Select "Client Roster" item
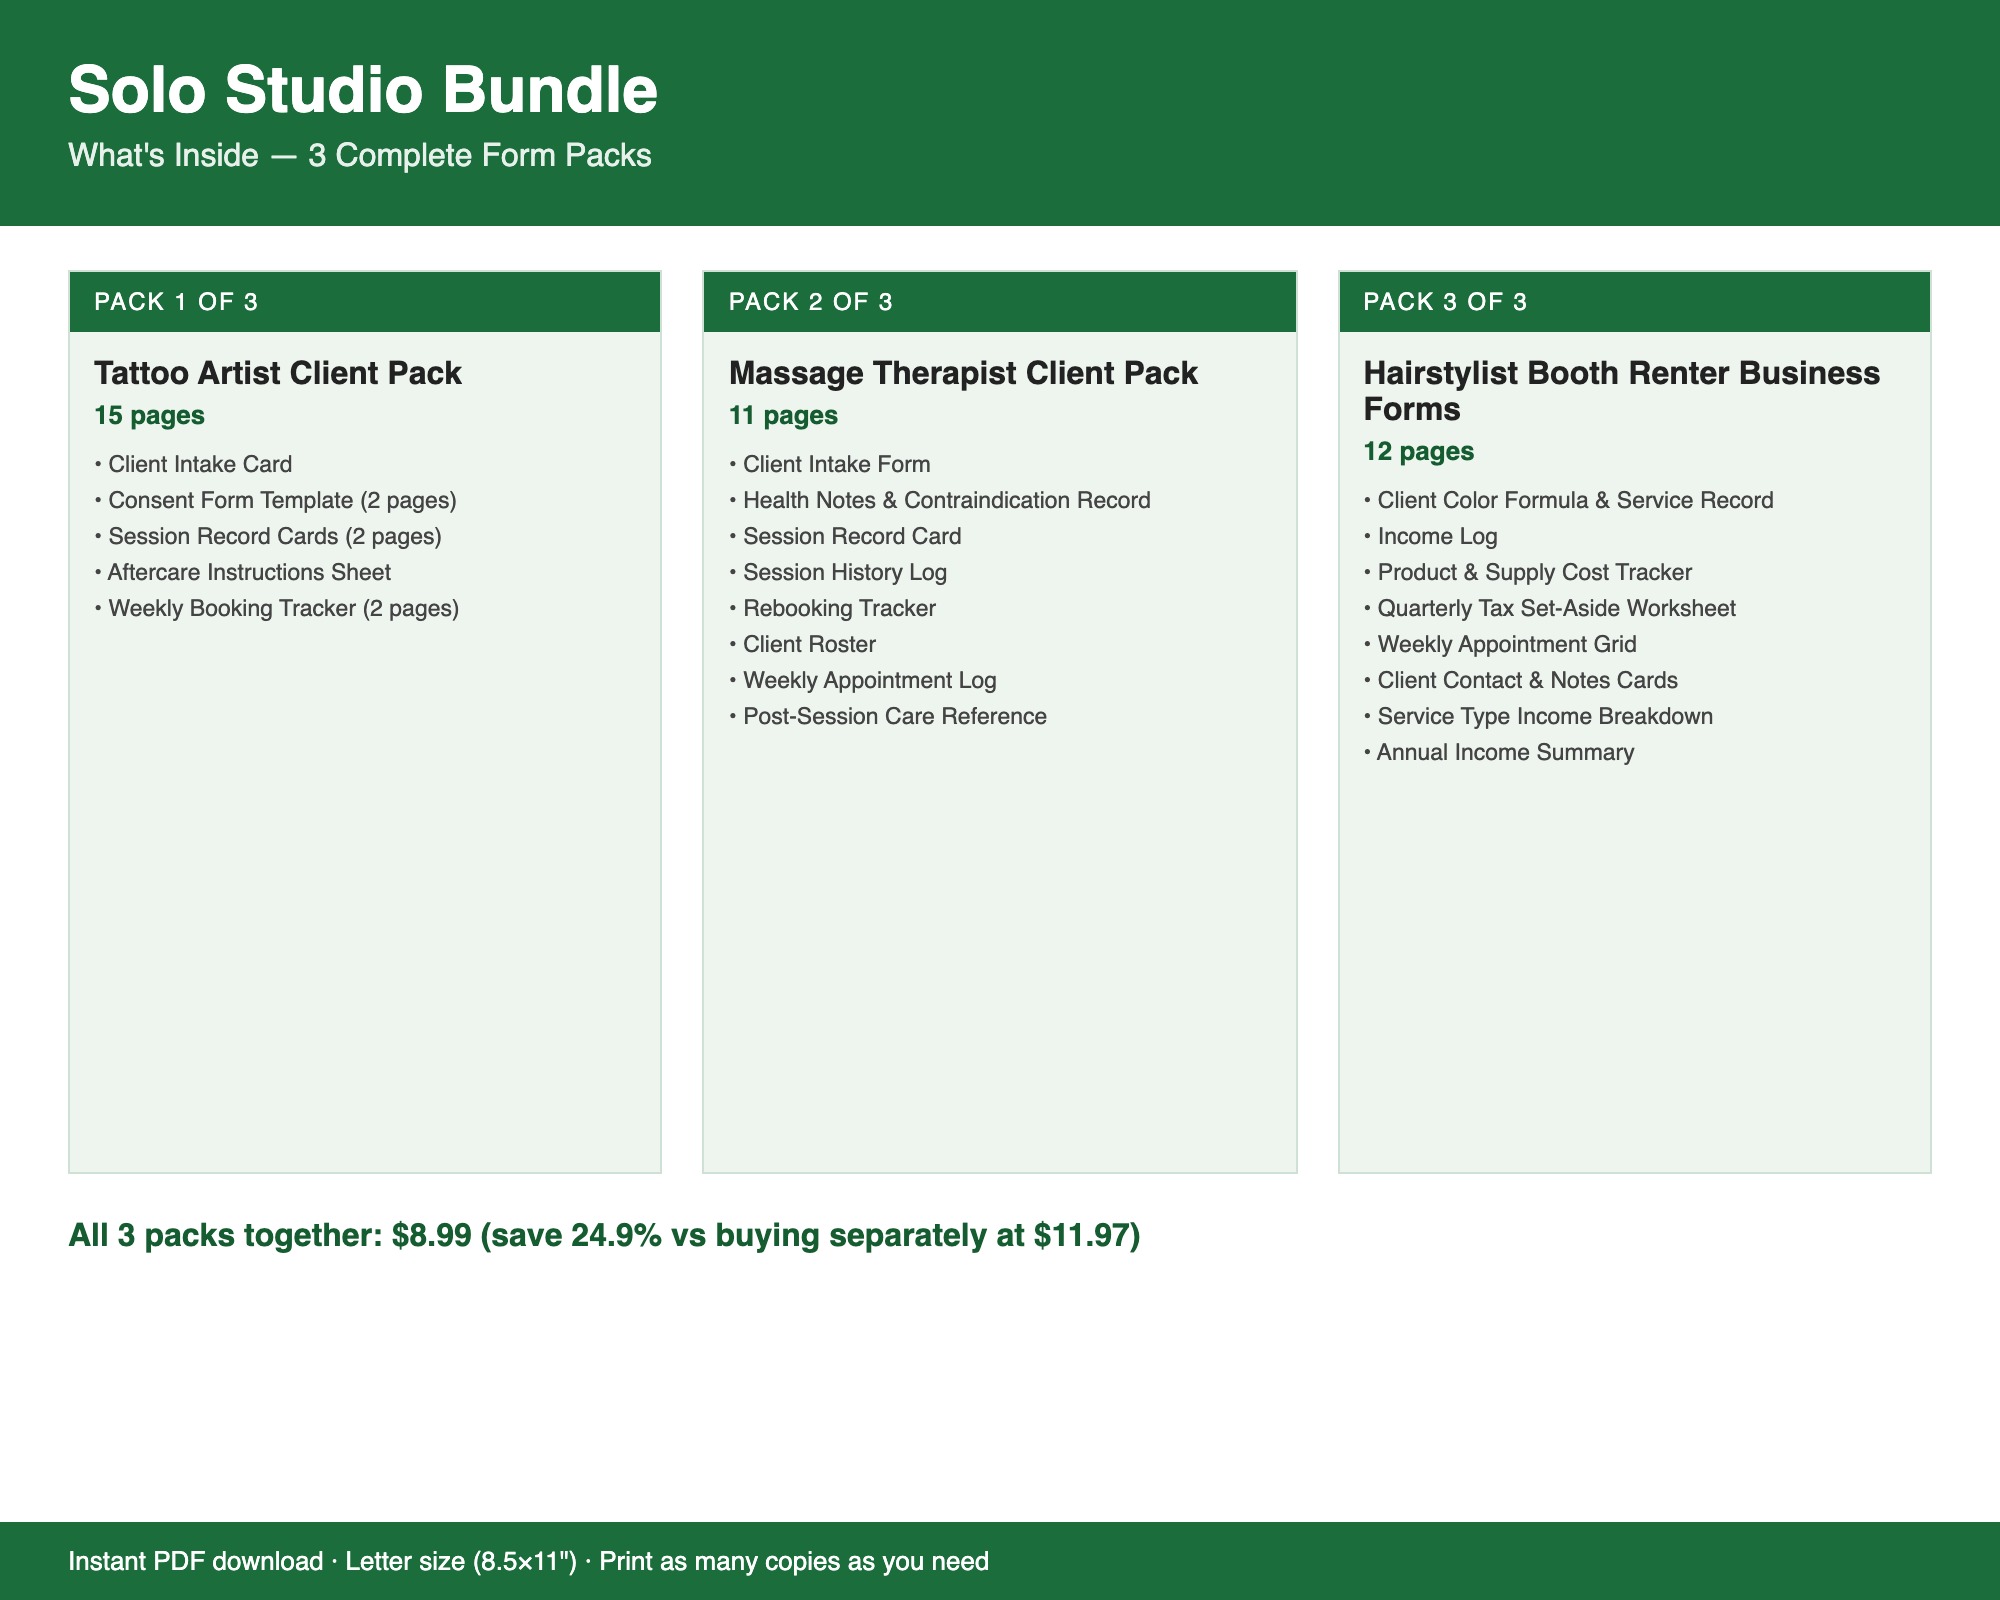 click(803, 644)
